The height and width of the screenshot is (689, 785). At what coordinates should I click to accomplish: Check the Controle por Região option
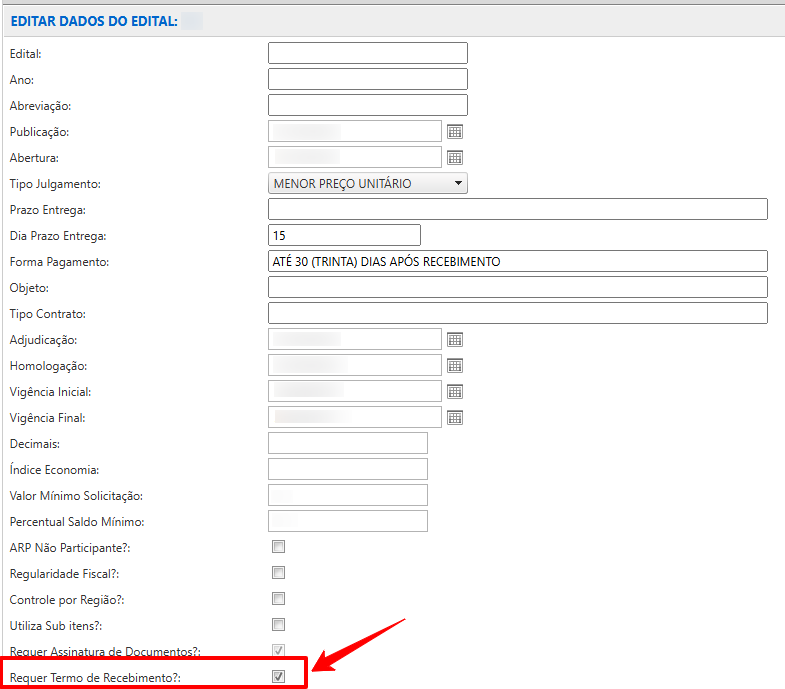[x=279, y=599]
